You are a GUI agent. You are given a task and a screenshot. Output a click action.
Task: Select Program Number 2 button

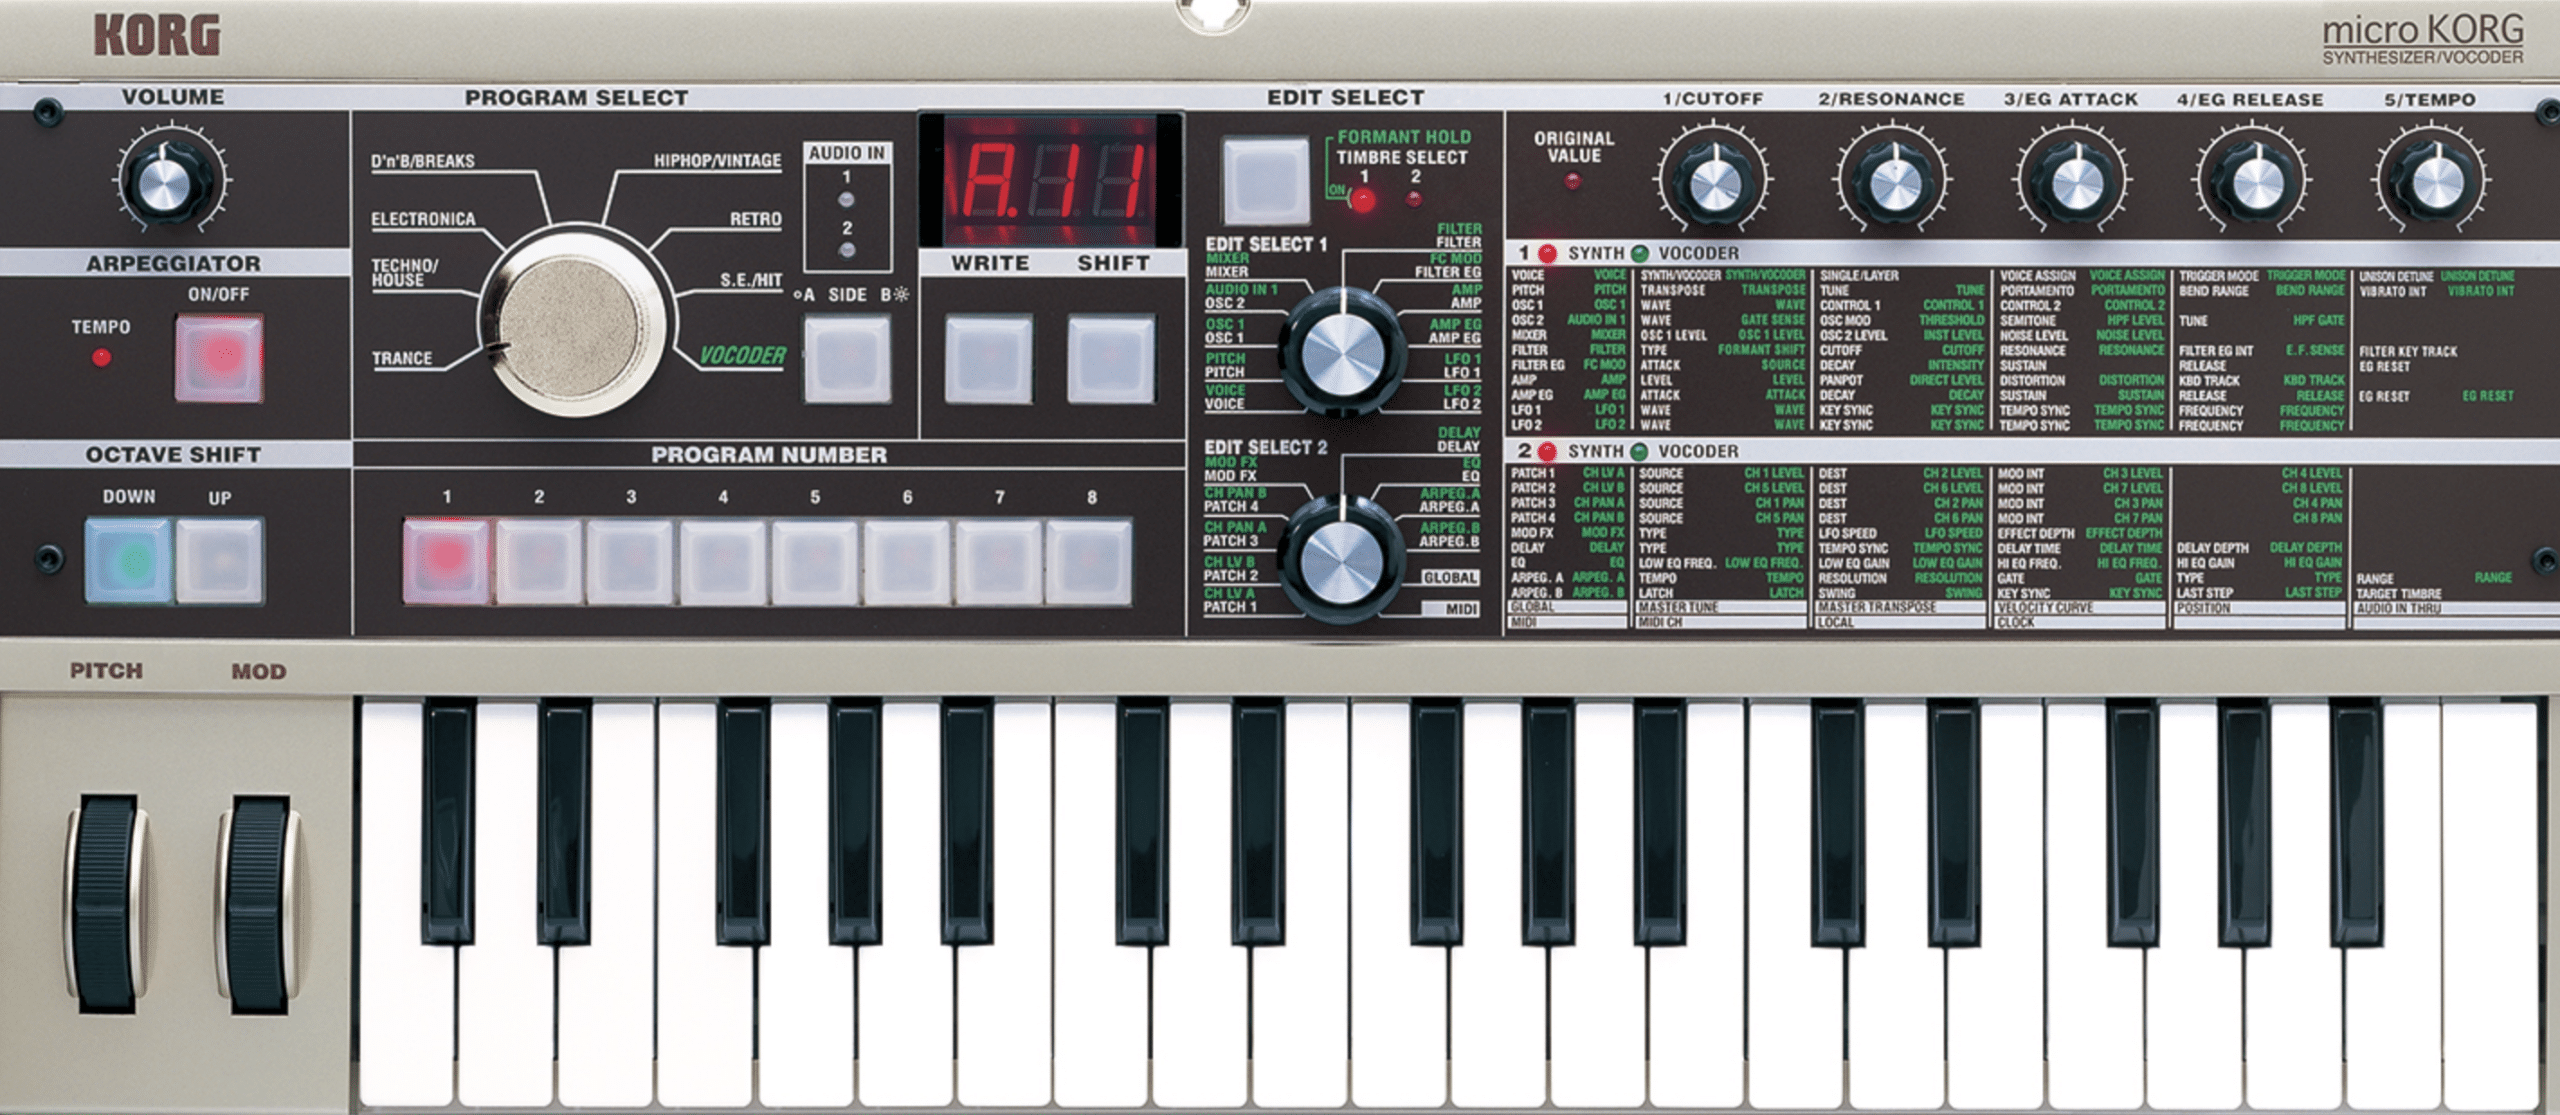539,560
